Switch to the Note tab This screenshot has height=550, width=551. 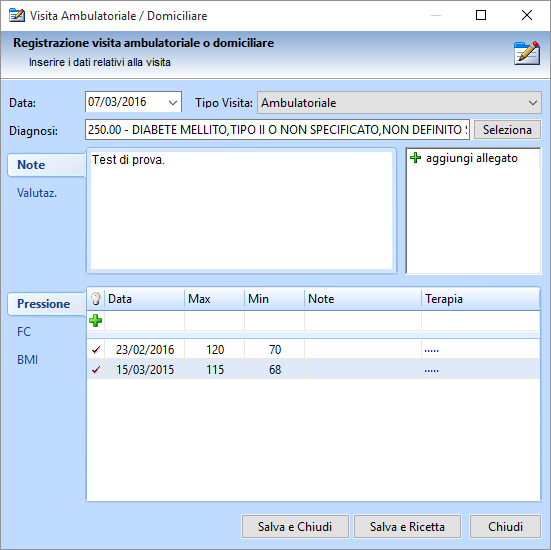click(47, 165)
